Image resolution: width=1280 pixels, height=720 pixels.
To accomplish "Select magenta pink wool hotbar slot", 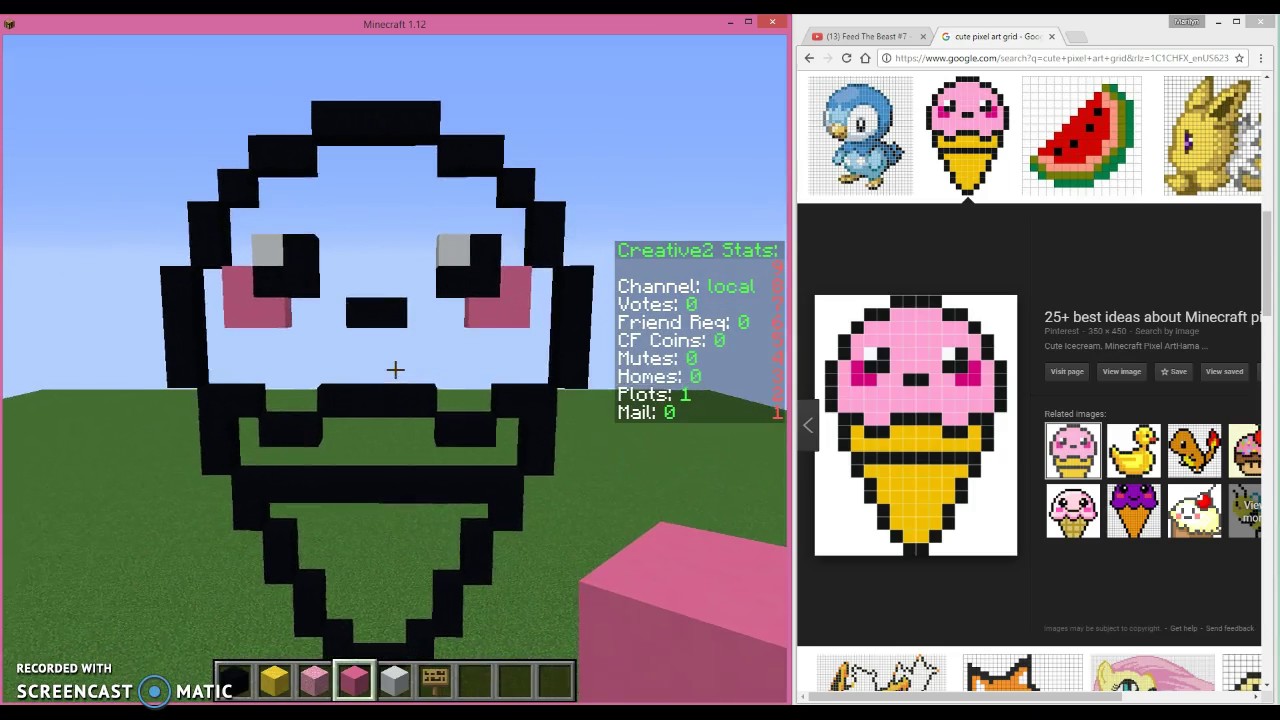I will click(354, 681).
